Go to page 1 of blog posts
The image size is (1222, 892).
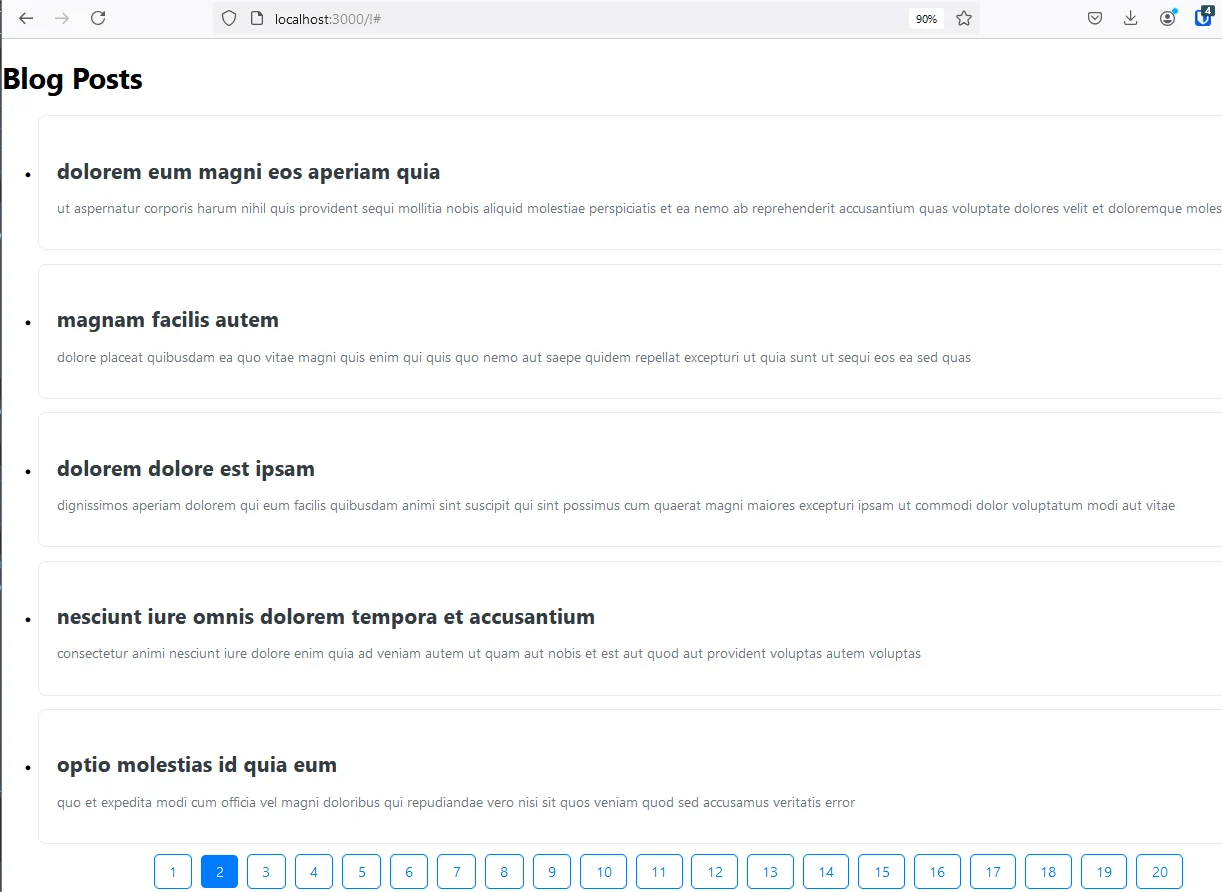[172, 871]
